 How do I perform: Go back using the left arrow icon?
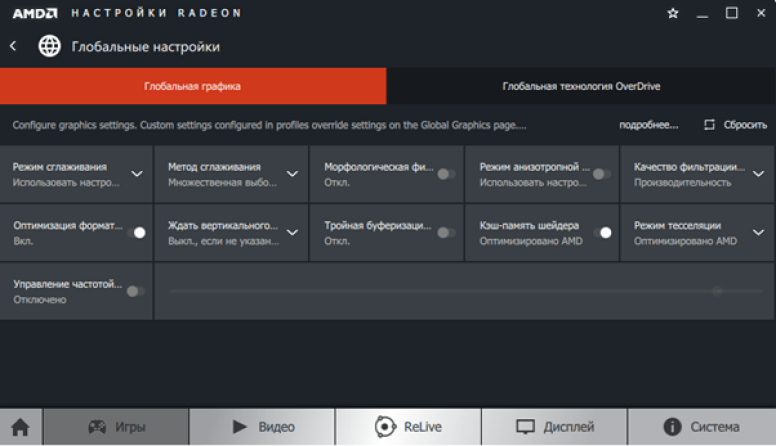pos(14,46)
